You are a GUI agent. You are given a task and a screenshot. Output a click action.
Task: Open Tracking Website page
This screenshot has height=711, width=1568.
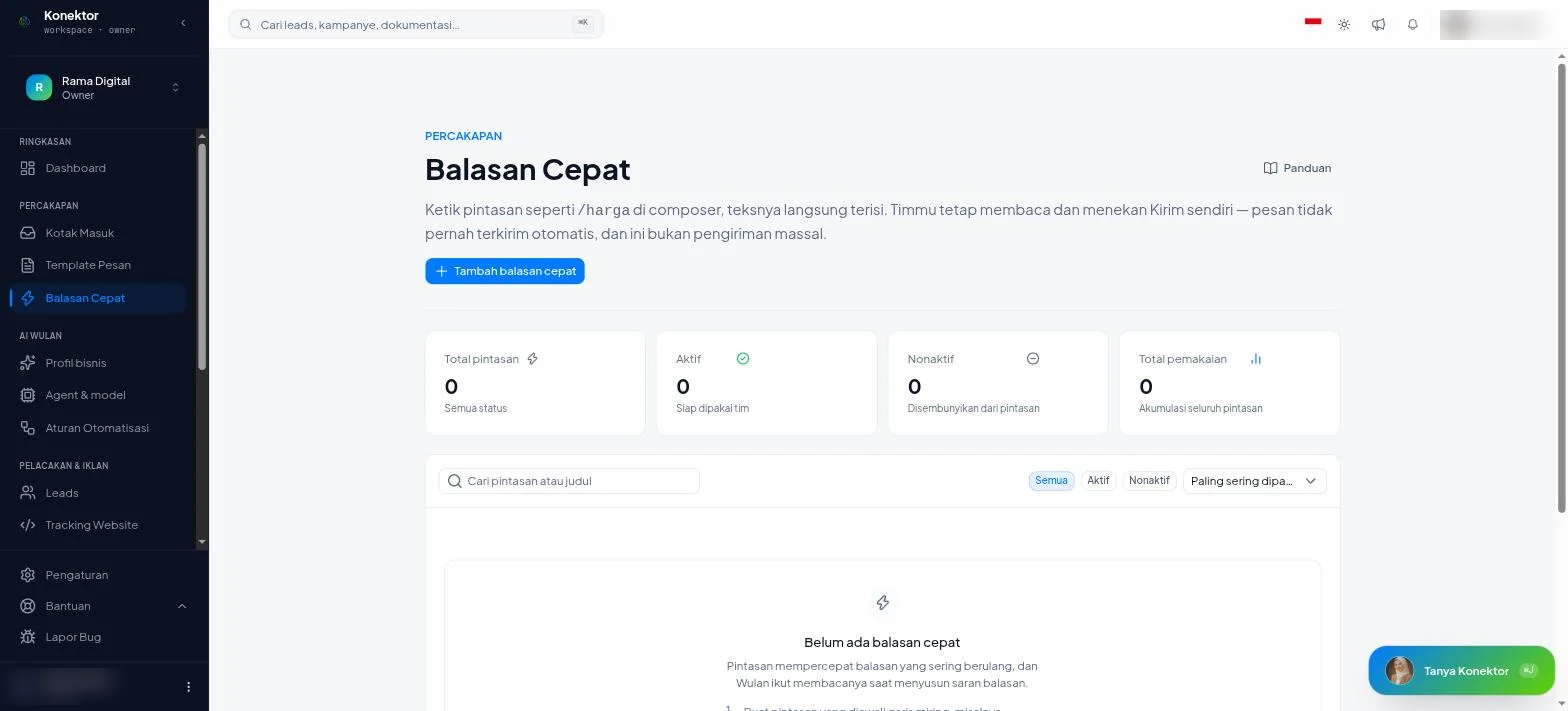(98, 525)
